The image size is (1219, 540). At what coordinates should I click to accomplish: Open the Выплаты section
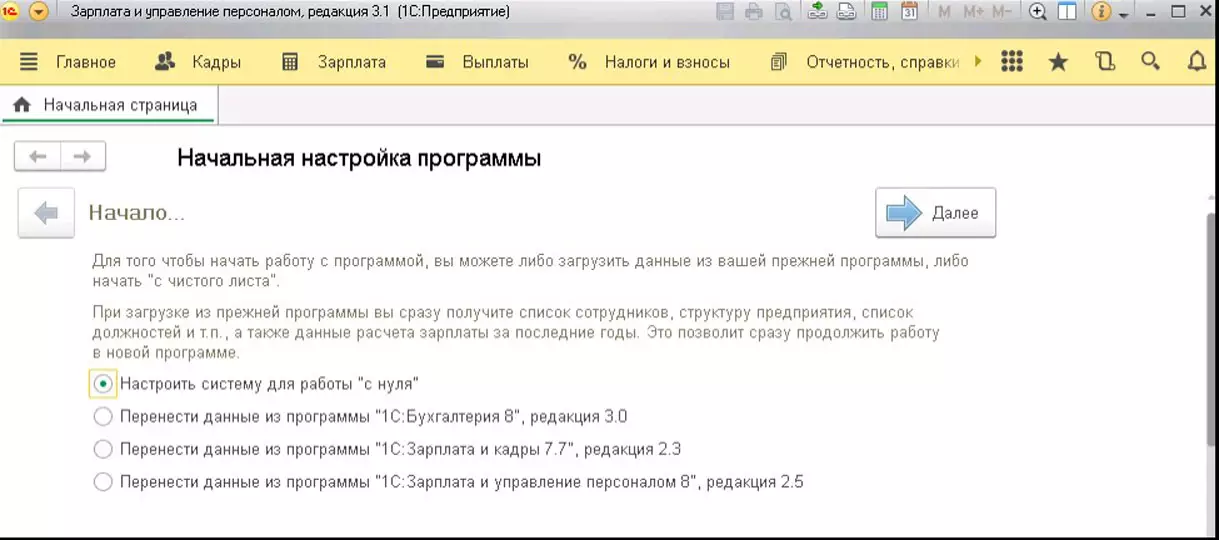495,62
